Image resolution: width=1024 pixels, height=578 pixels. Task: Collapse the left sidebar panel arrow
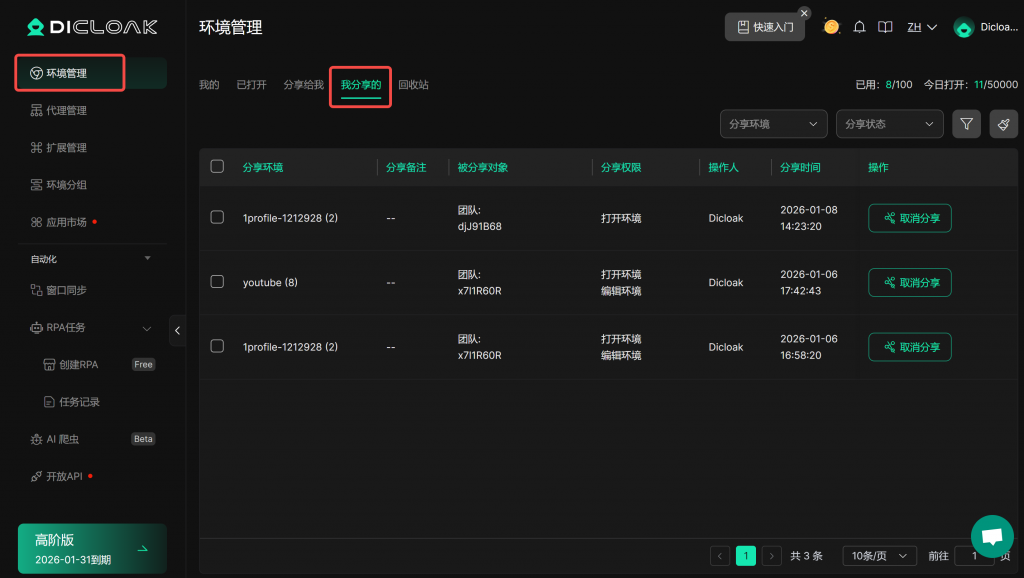point(178,330)
